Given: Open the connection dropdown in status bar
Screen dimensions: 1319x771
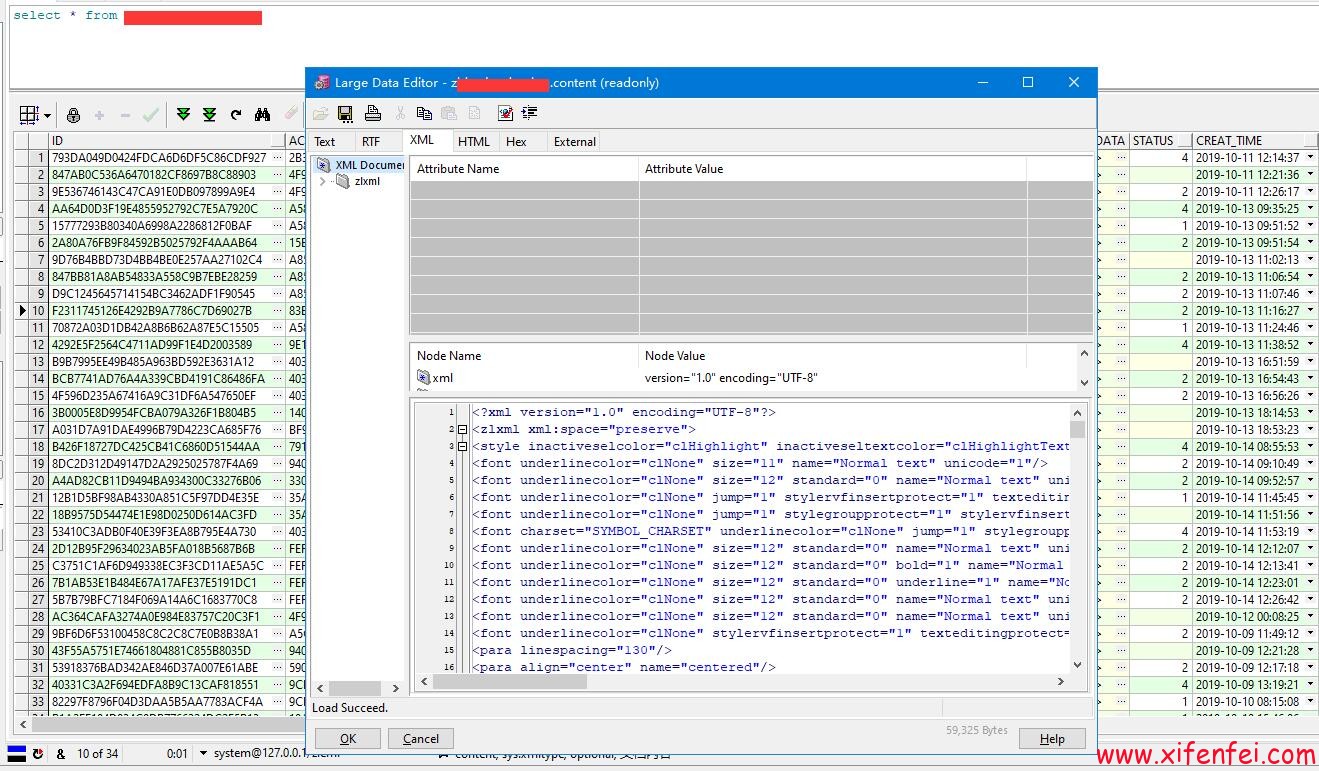Looking at the screenshot, I should [x=204, y=754].
